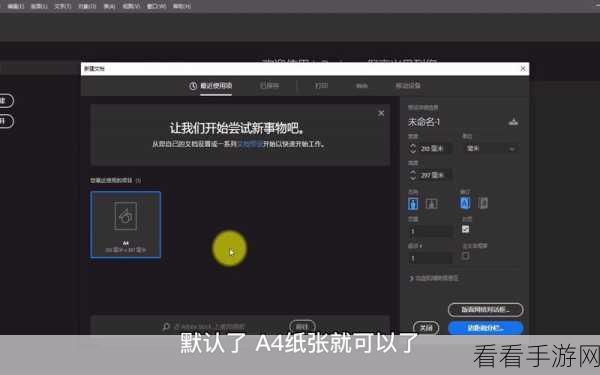Viewport: 600px width, 375px height.
Task: Switch to the 打印 tab
Action: (x=321, y=86)
